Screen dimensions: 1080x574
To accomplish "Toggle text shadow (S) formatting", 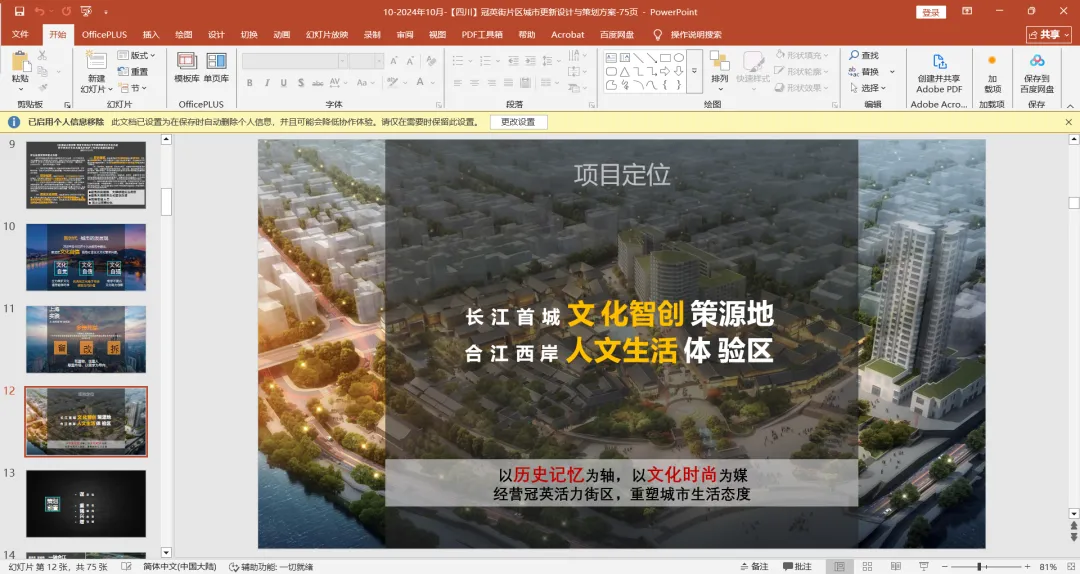I will point(300,83).
